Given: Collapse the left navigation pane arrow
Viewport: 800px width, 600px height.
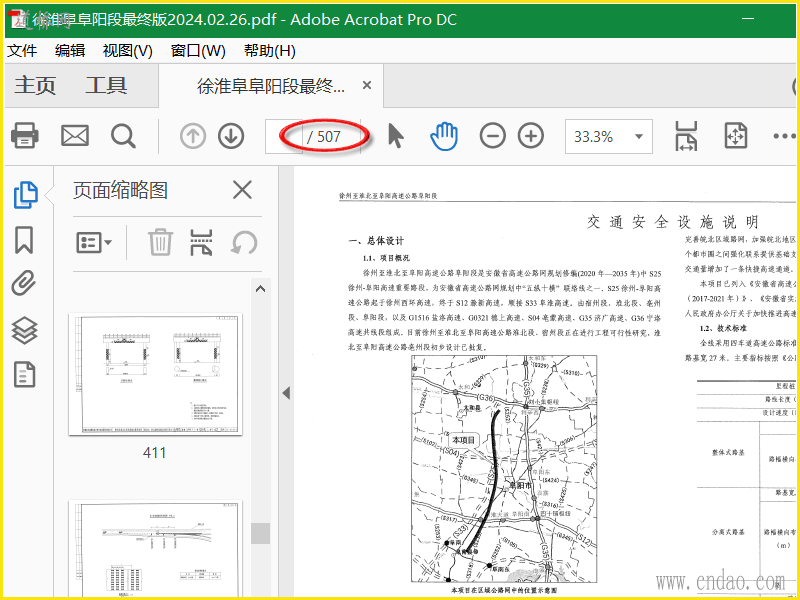Looking at the screenshot, I should click(x=286, y=393).
